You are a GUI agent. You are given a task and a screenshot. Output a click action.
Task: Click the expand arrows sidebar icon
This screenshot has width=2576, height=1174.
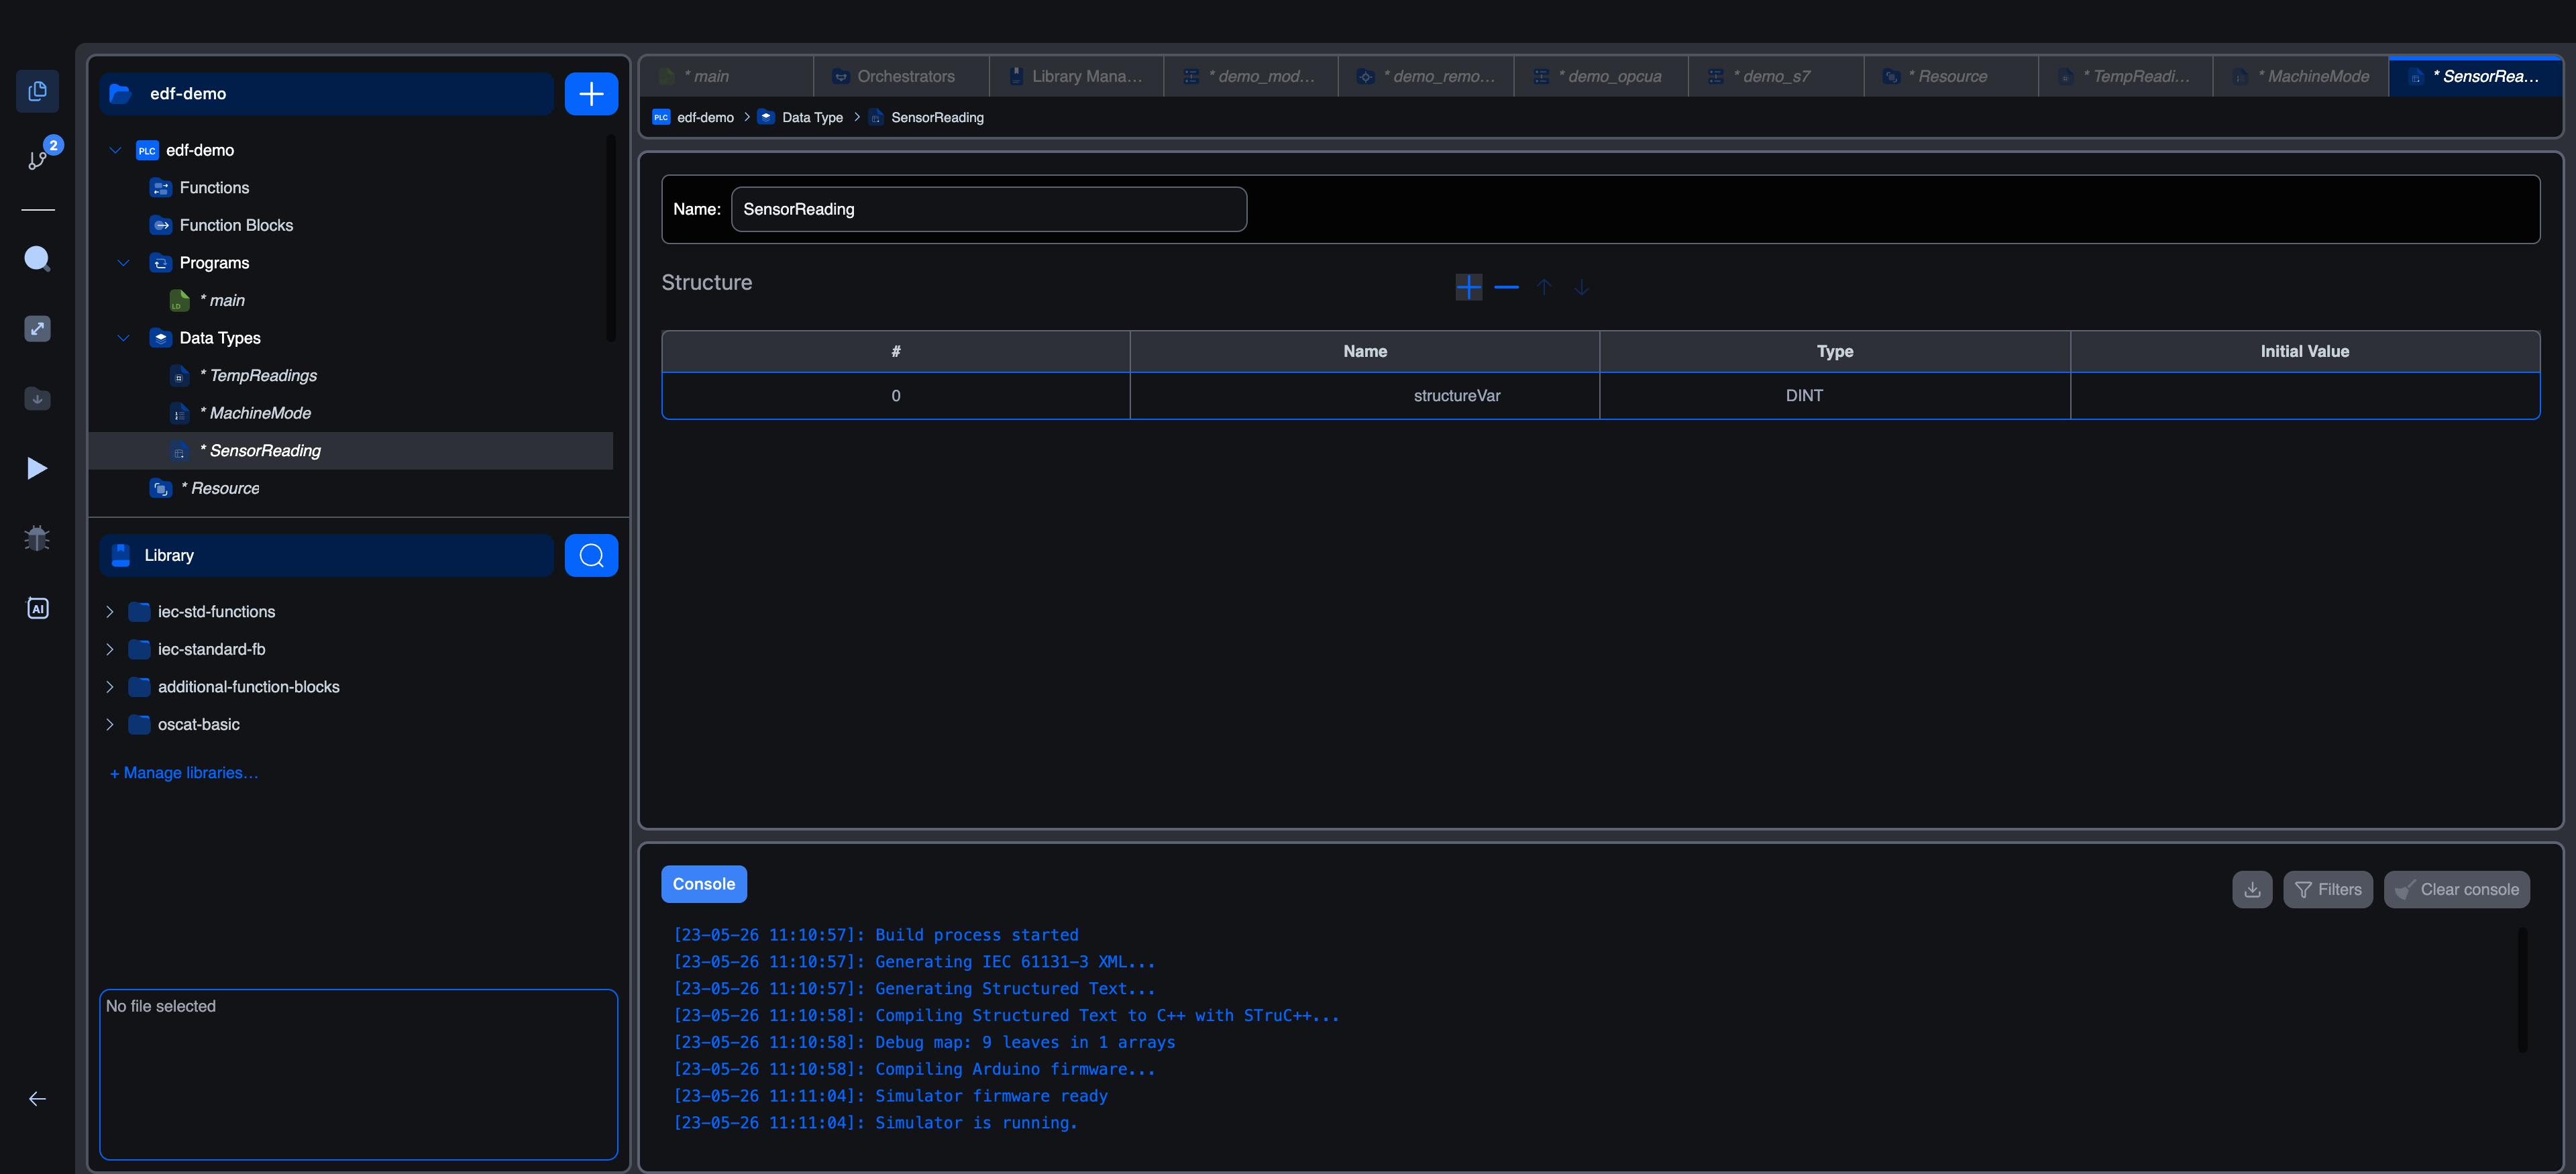pyautogui.click(x=37, y=329)
